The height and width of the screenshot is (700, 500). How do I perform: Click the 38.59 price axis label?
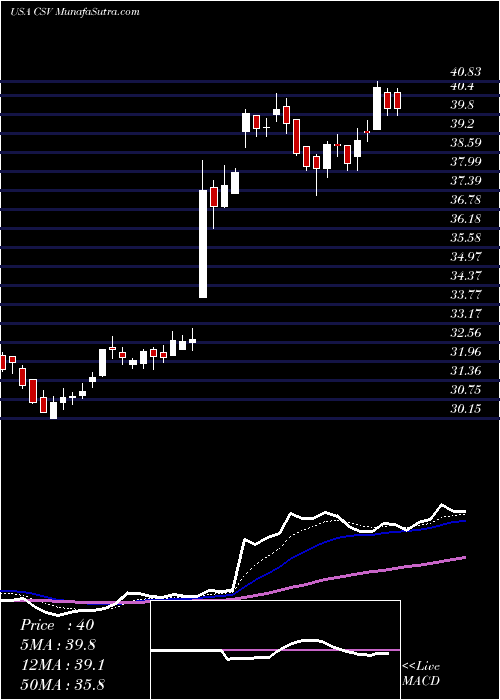[465, 143]
